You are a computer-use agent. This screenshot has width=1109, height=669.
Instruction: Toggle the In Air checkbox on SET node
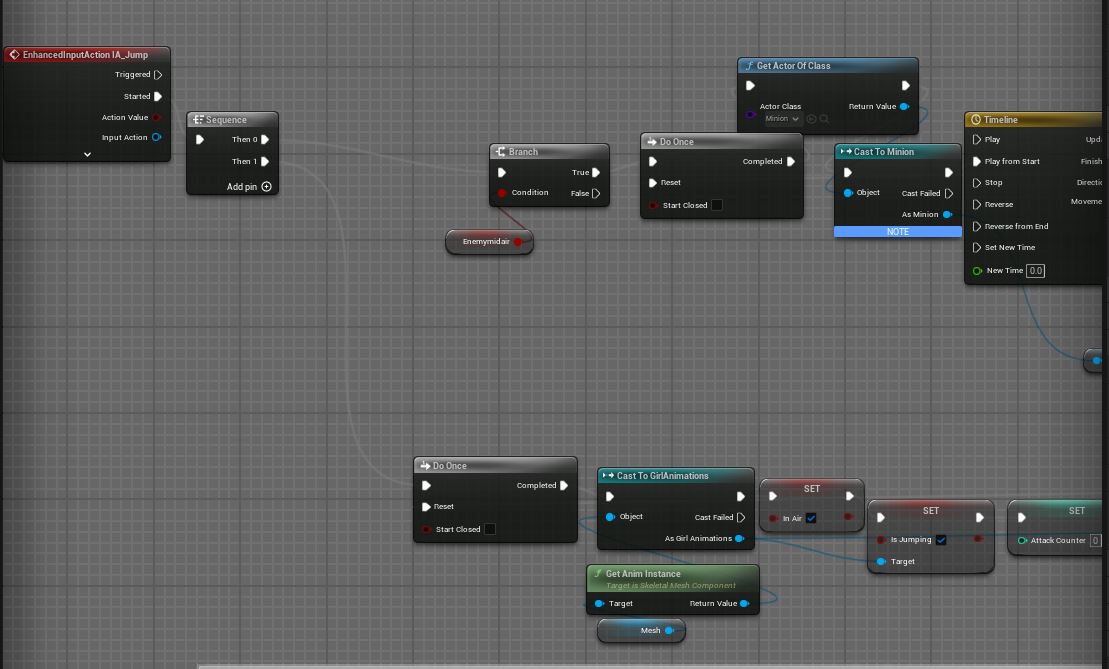tap(811, 518)
